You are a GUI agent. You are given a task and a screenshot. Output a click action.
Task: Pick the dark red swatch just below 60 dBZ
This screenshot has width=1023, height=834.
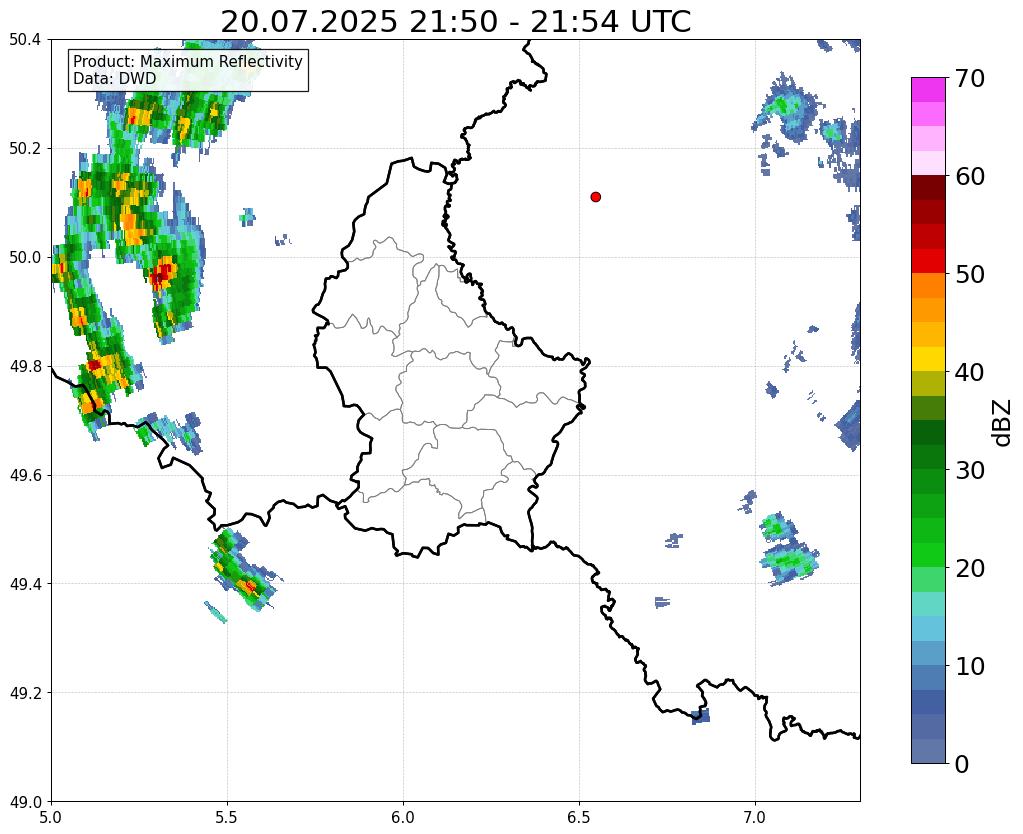coord(928,187)
